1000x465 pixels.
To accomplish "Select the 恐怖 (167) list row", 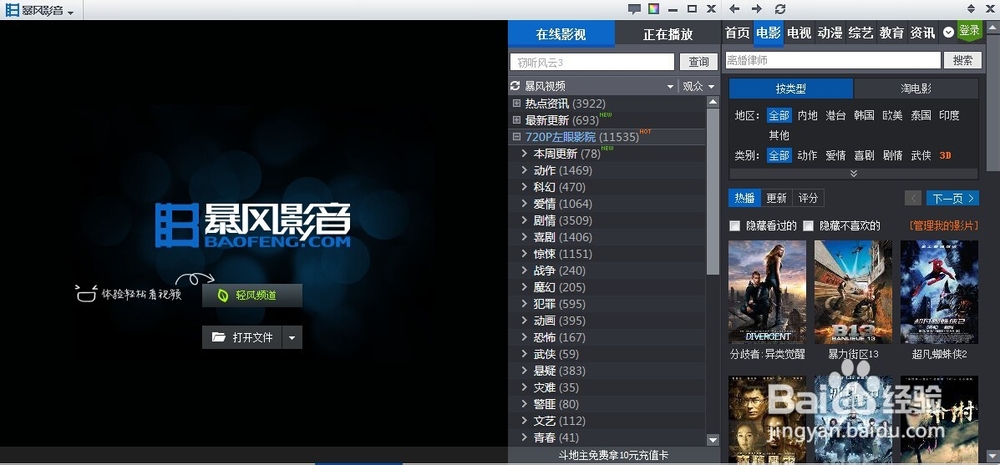I will [x=607, y=337].
